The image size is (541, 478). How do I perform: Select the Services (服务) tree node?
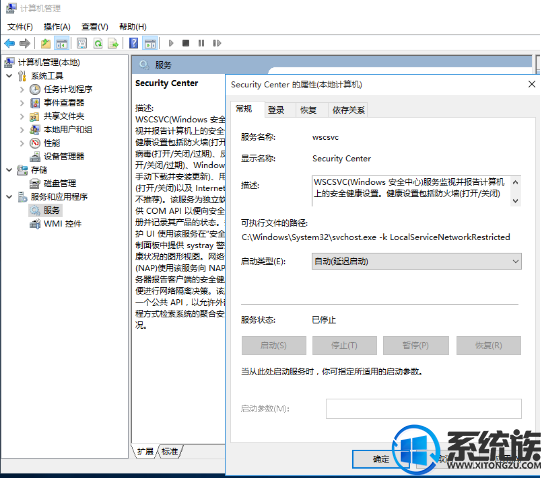(45, 210)
